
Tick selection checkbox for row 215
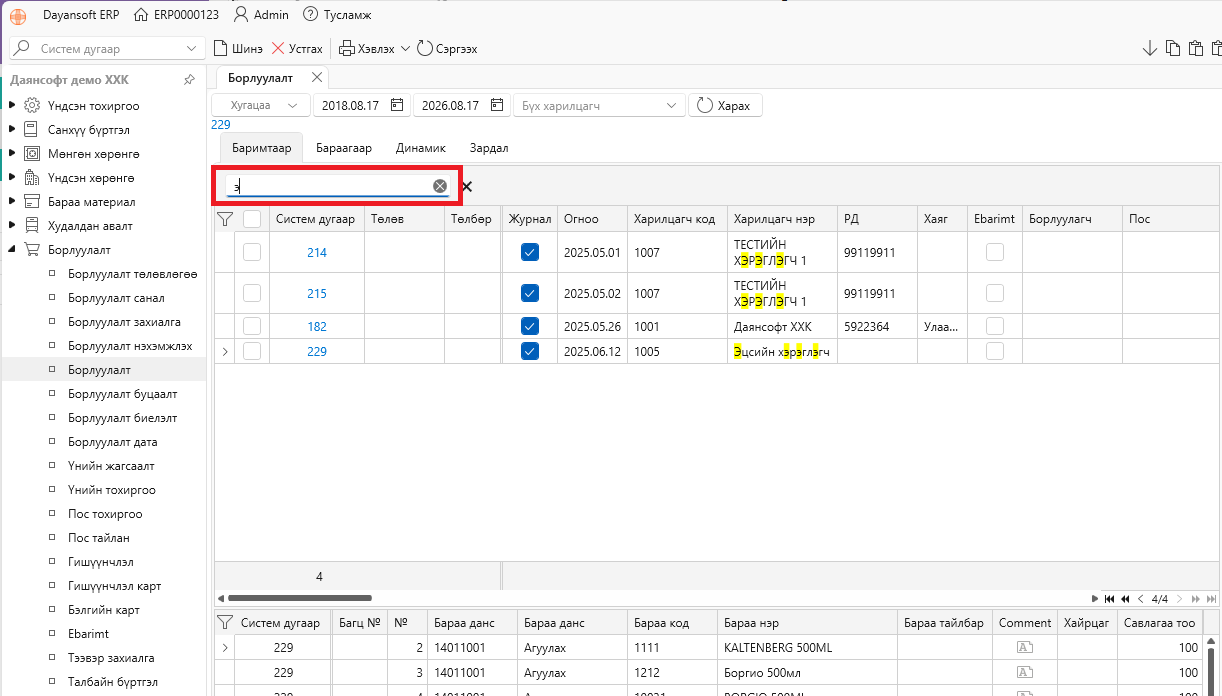click(252, 293)
